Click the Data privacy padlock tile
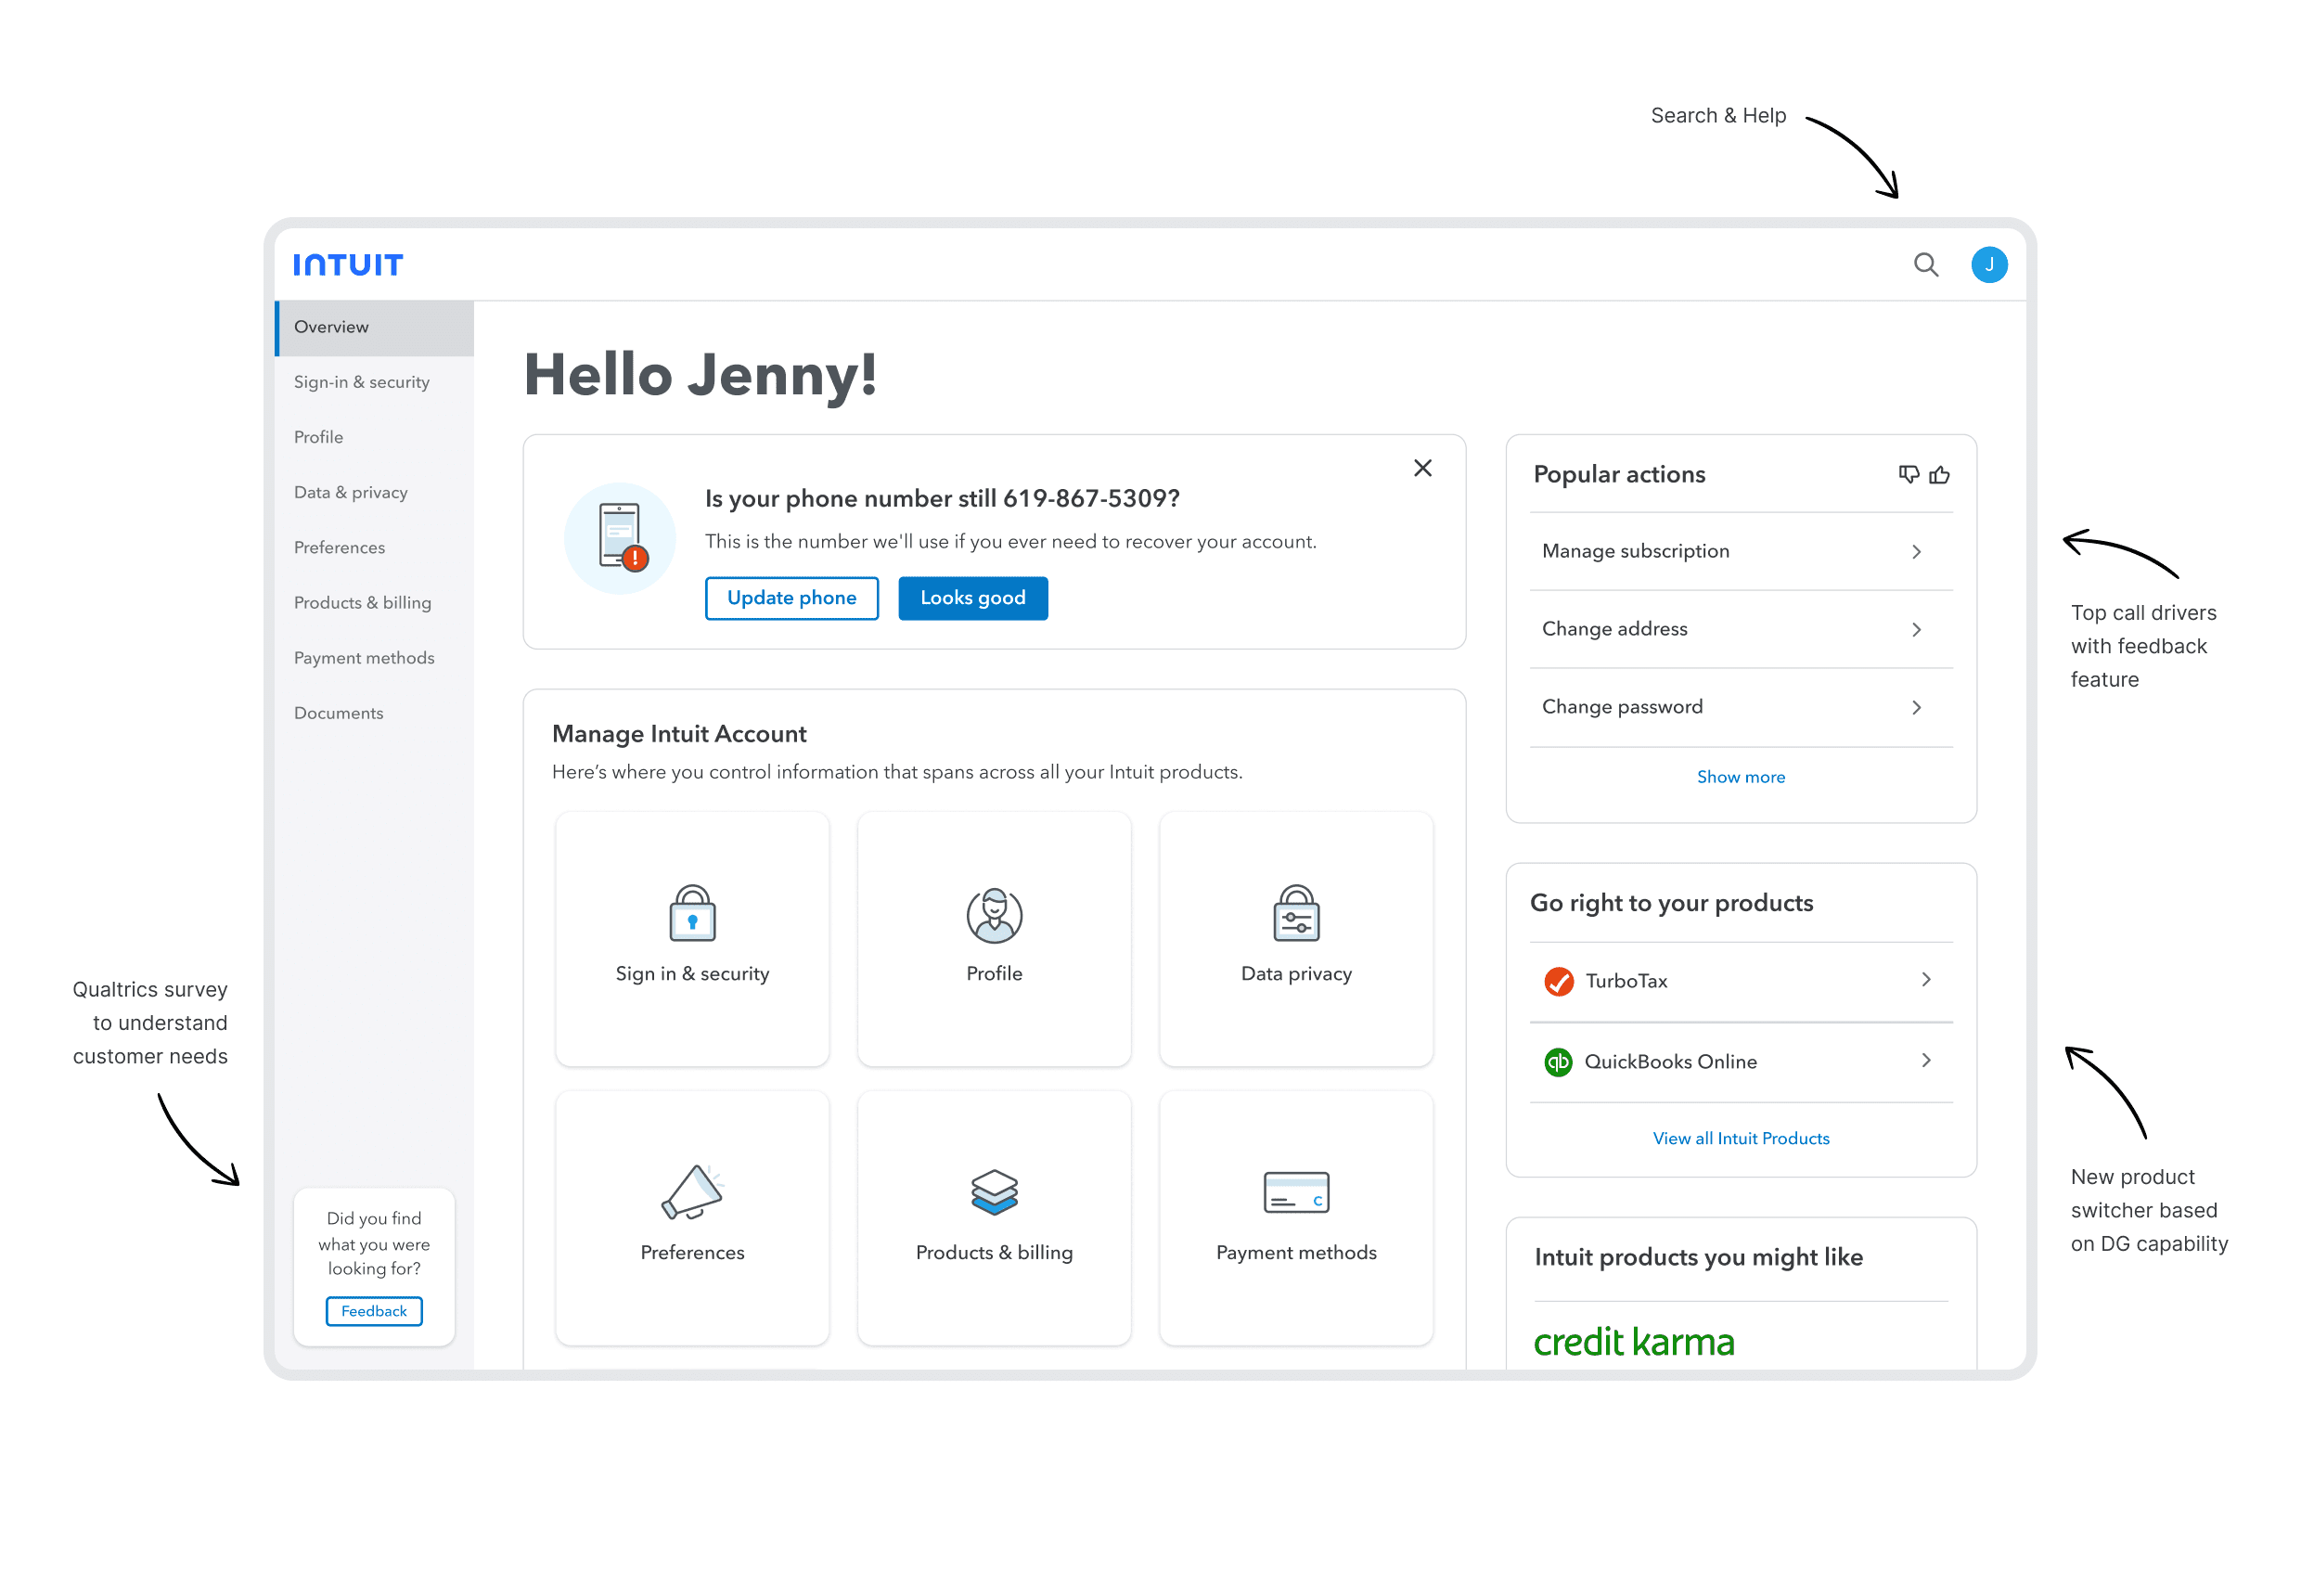 (1295, 938)
